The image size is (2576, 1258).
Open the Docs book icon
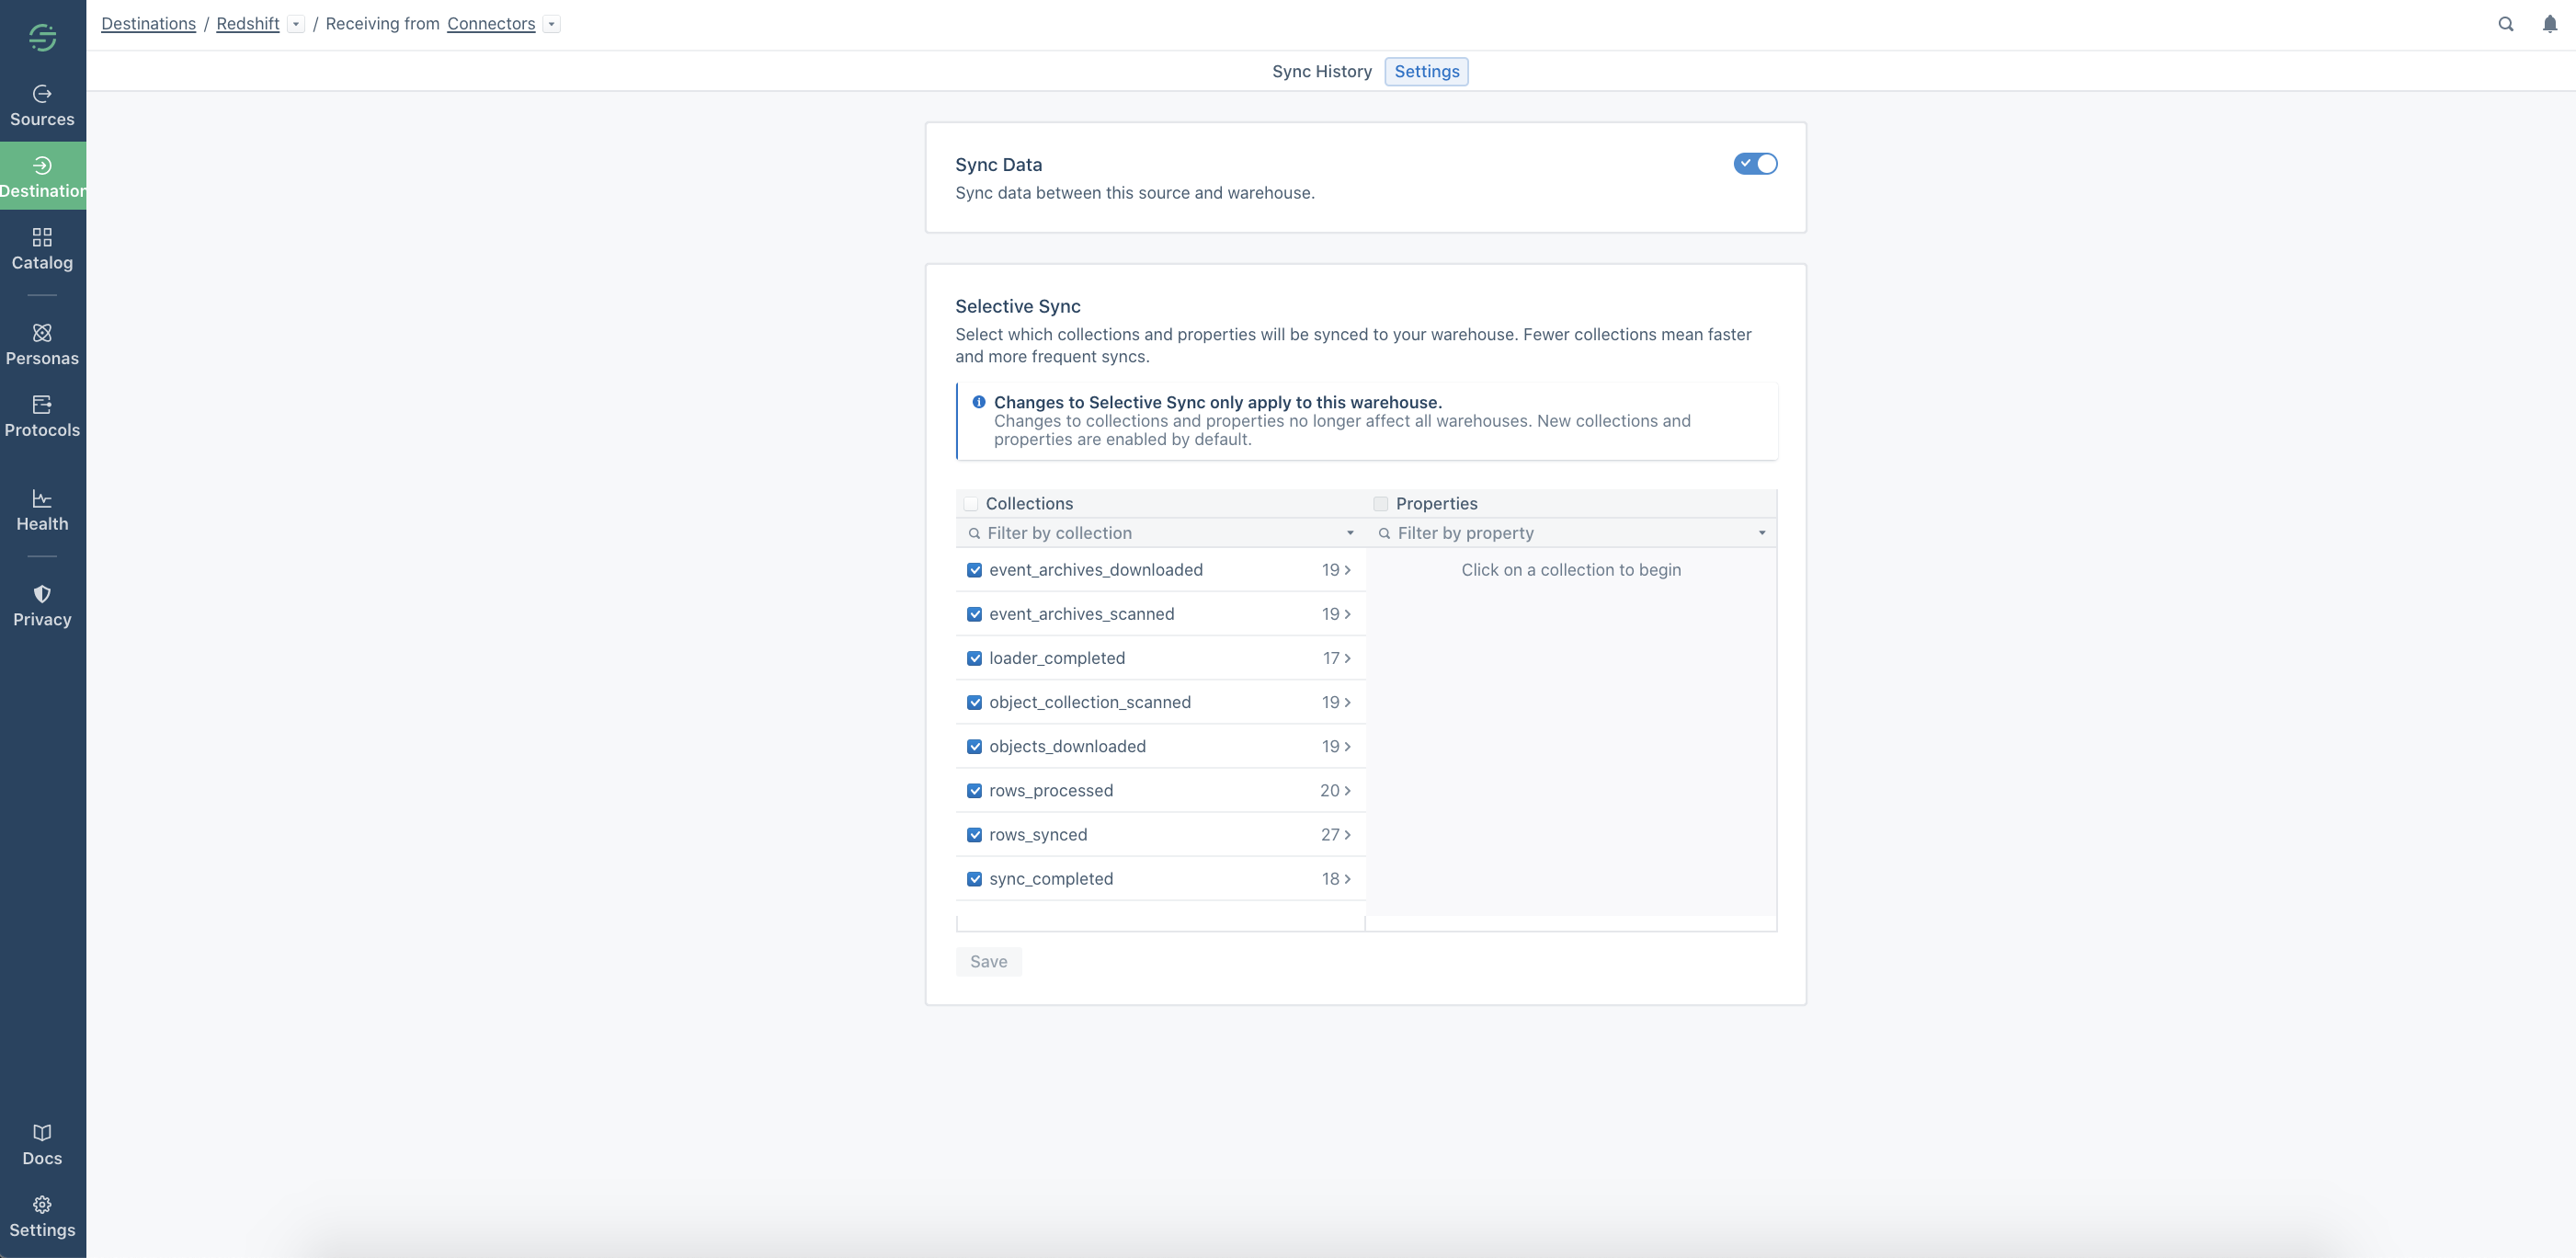[x=42, y=1132]
